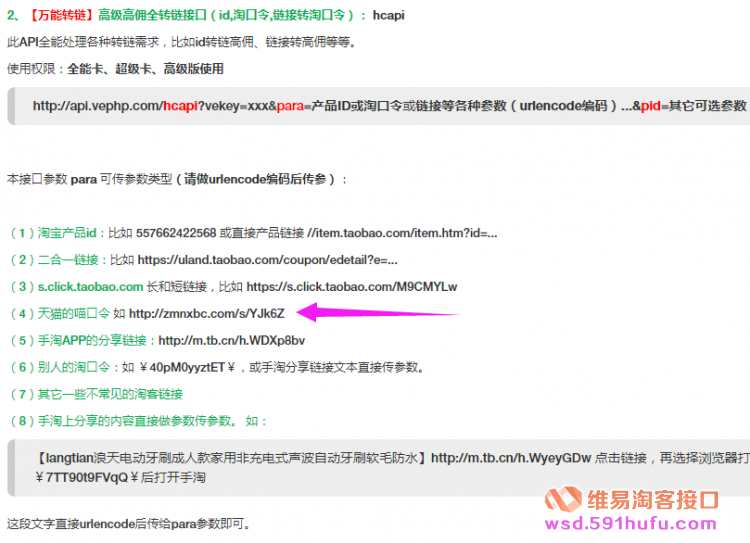Image resolution: width=750 pixels, height=543 pixels.
Task: Click the label '（5）手淘APP的分享链接'
Action: coord(77,340)
